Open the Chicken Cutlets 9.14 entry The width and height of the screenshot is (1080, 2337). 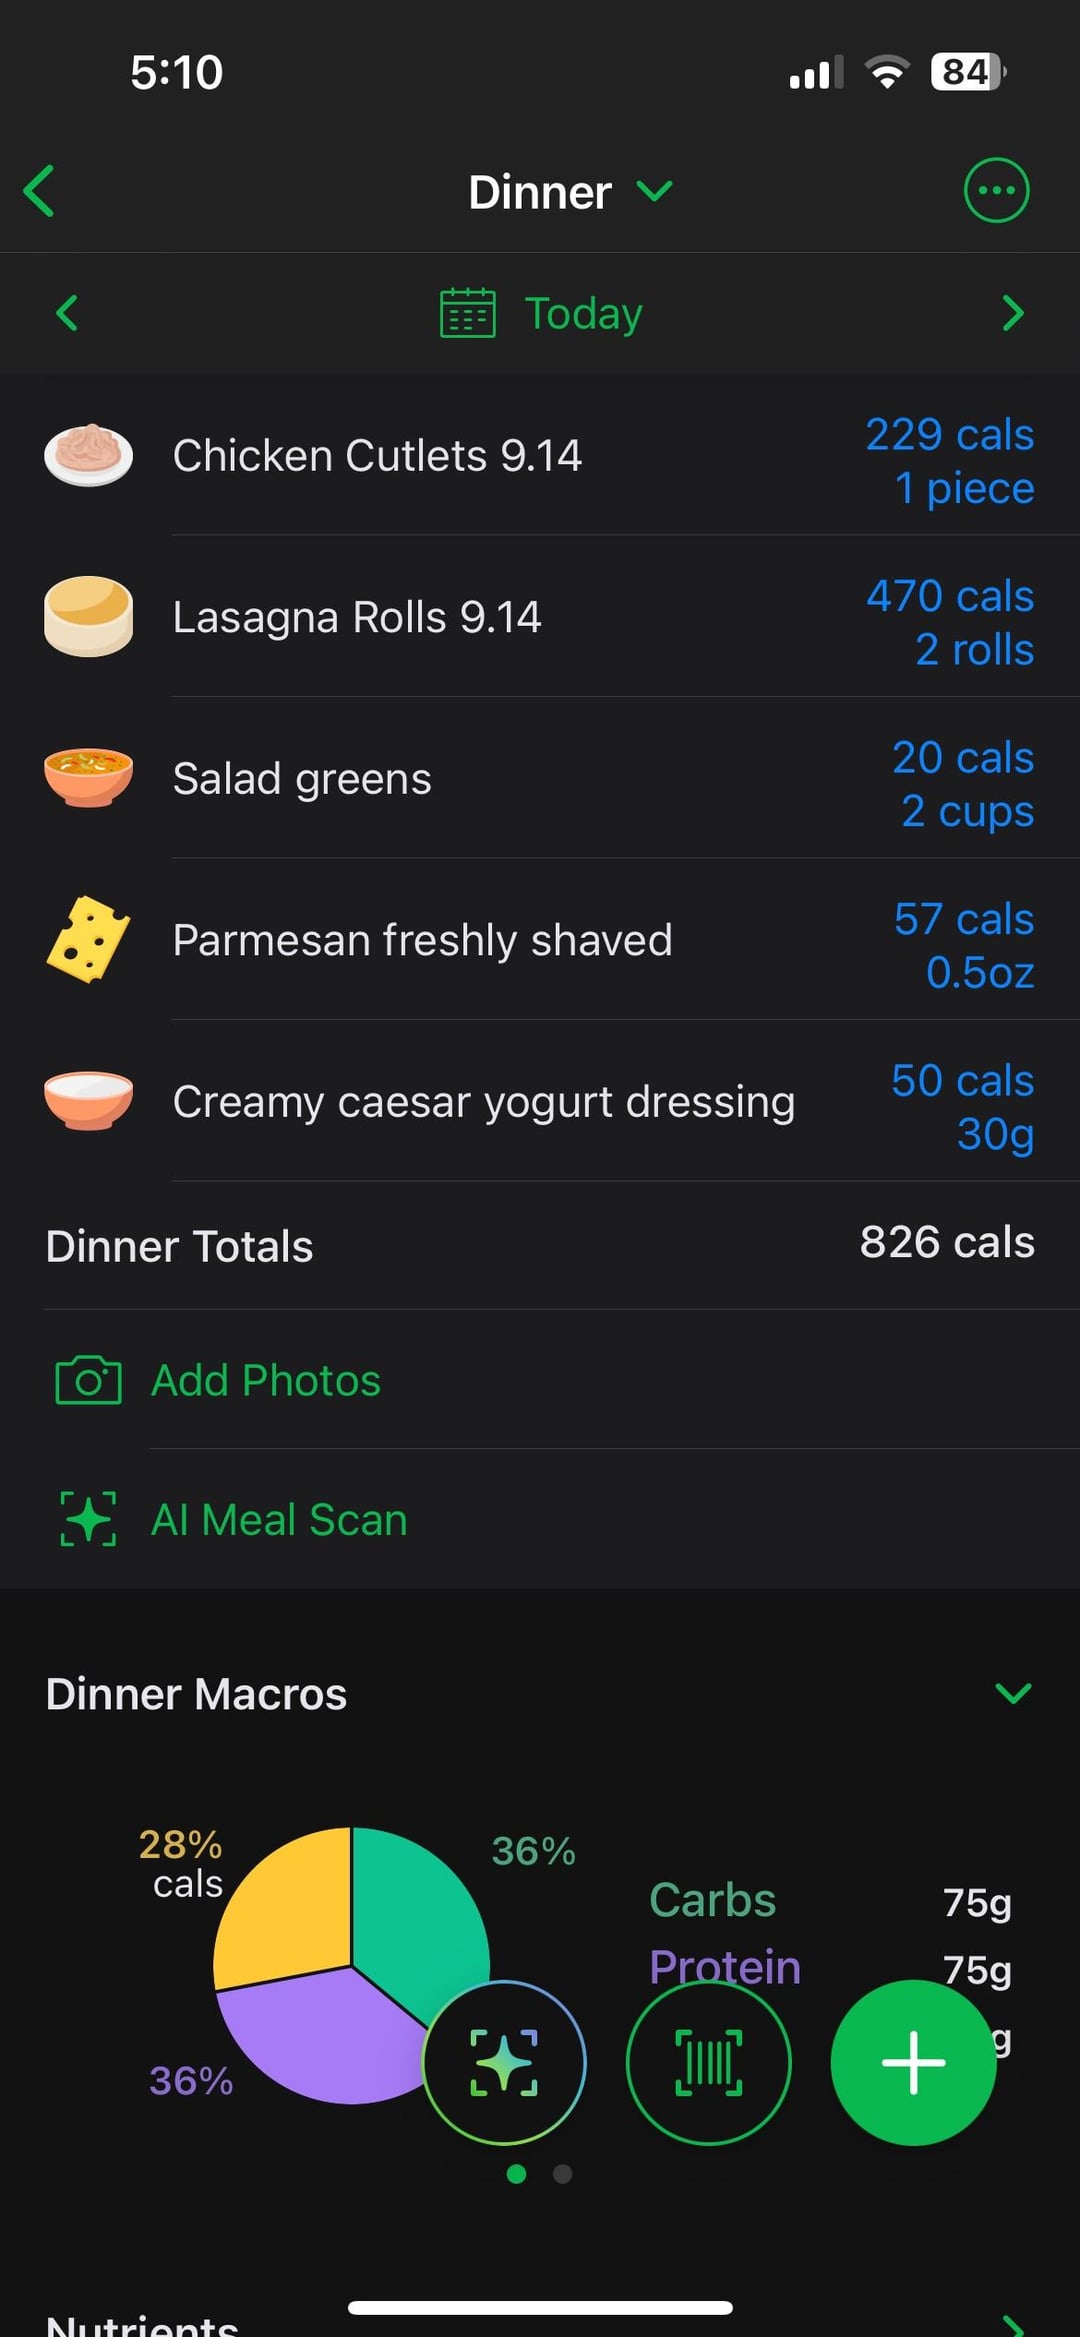tap(377, 456)
